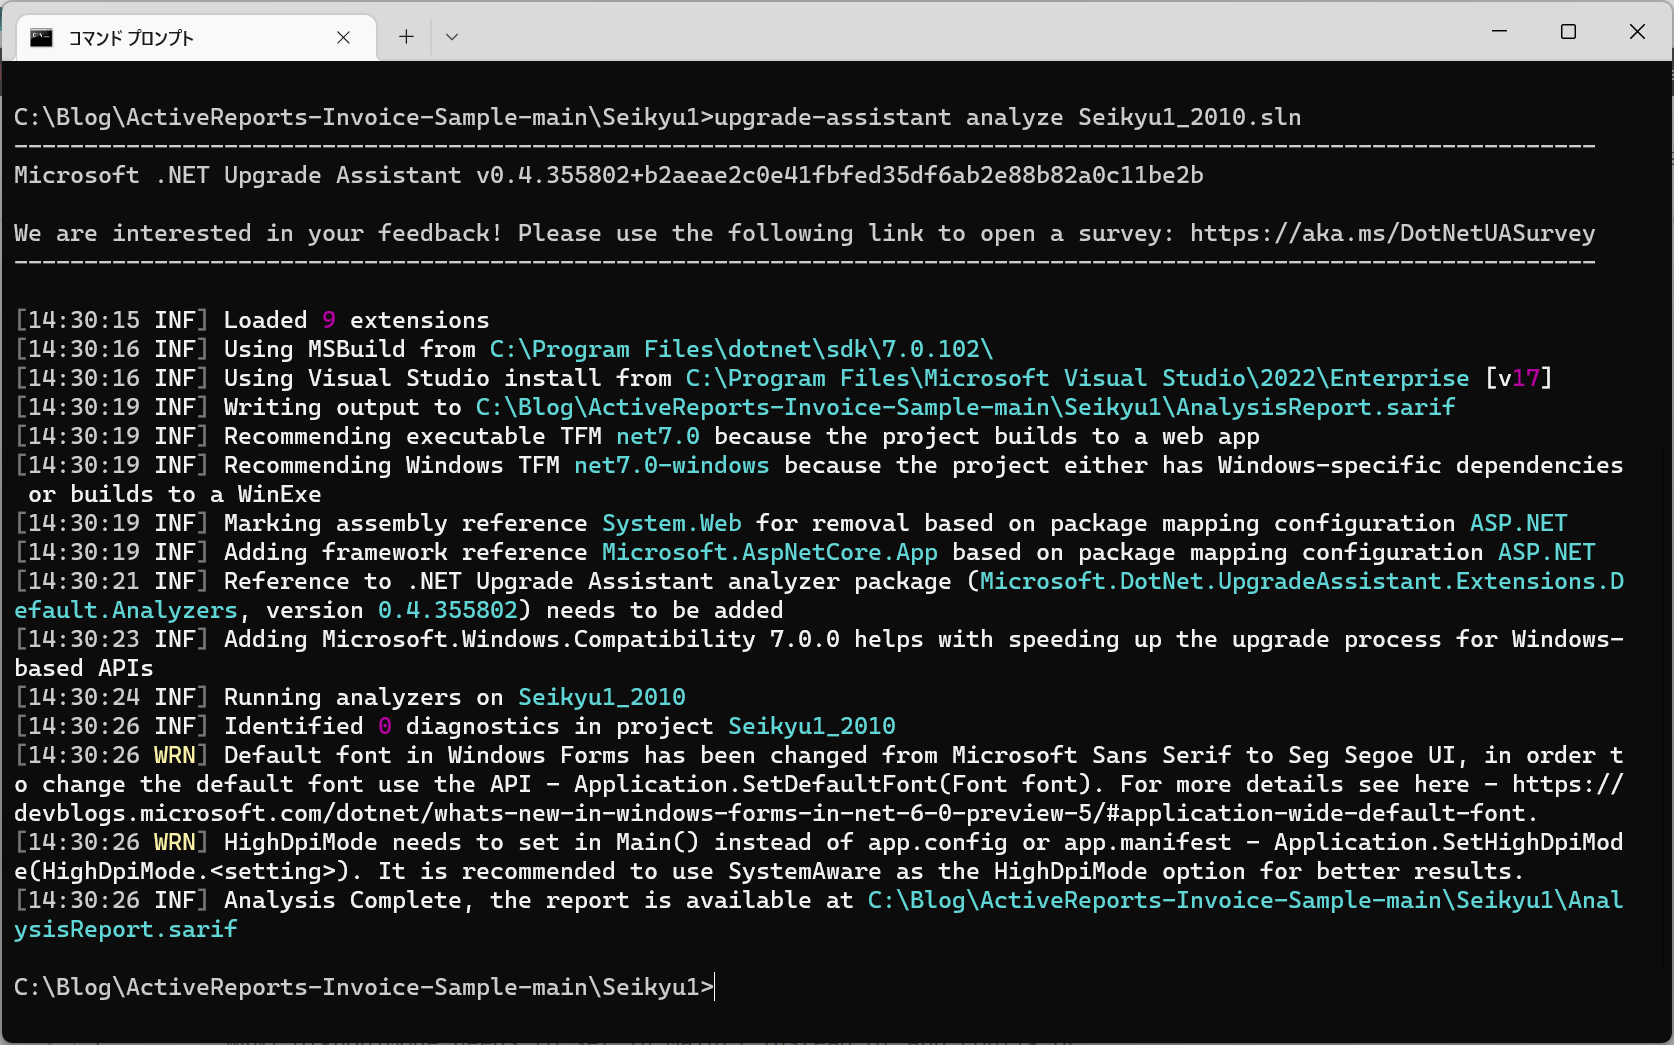Click the v17 Visual Studio version tag

click(1518, 378)
